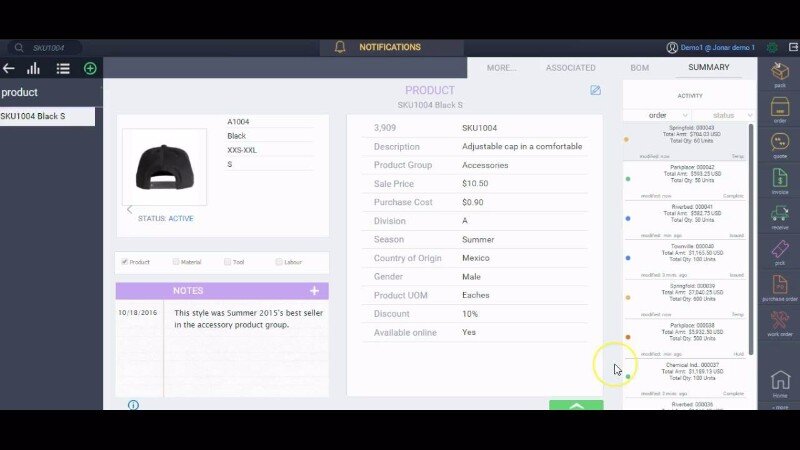Open the purchase order sidebar icon
The height and width of the screenshot is (450, 800).
[780, 288]
